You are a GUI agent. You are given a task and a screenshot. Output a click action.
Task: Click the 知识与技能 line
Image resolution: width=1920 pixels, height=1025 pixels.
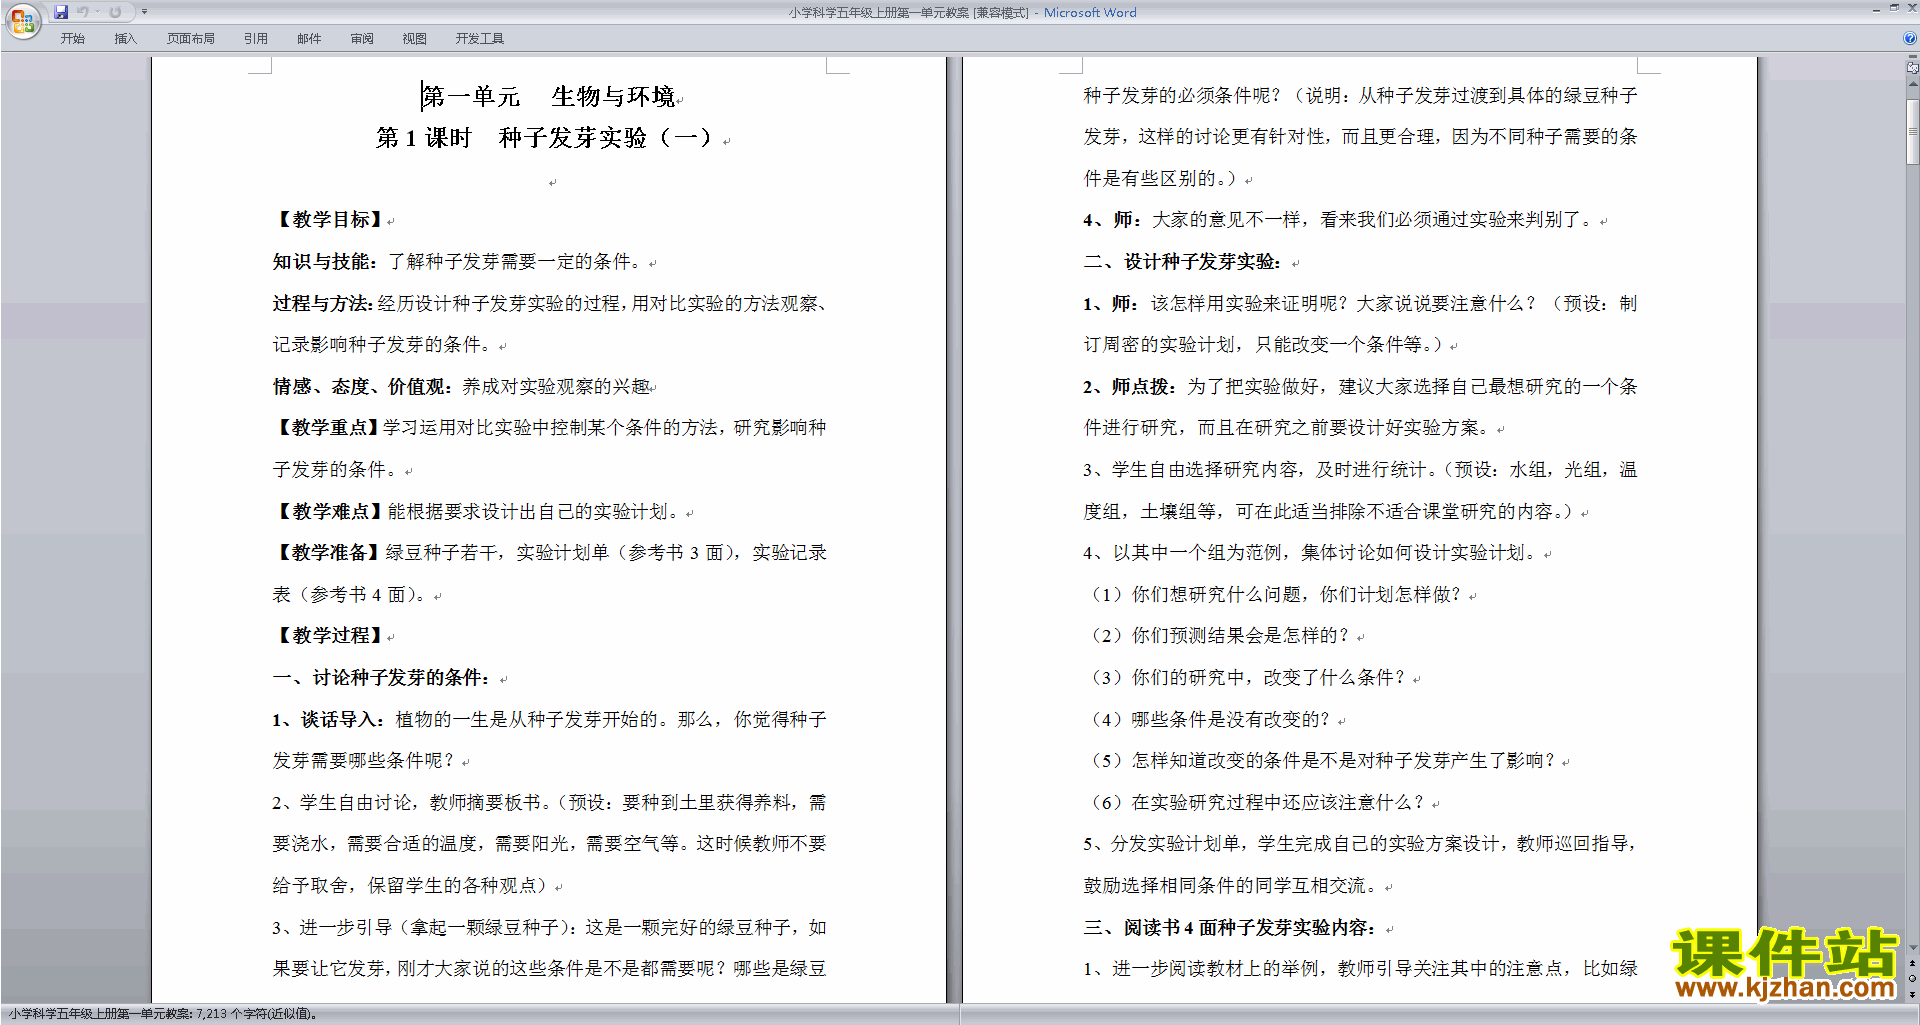click(x=458, y=262)
